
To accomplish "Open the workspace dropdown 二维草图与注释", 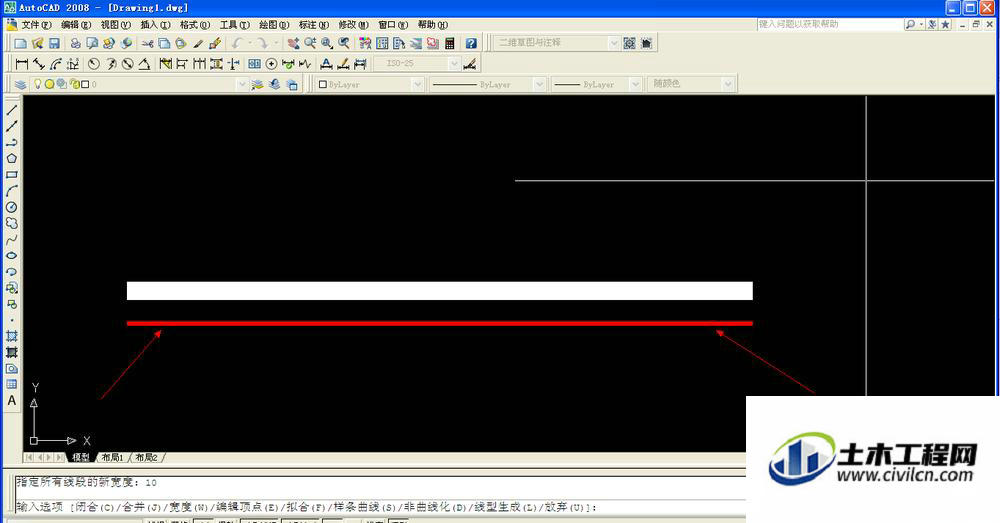I will [x=614, y=43].
